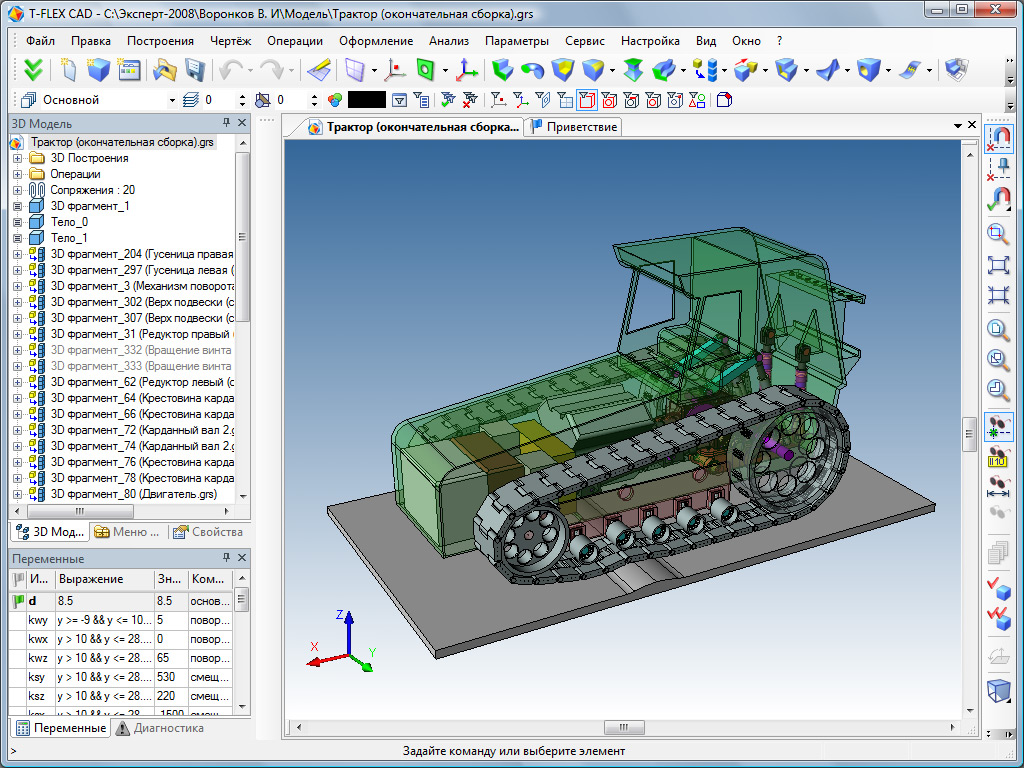Close the Переменные panel
1024x768 pixels.
tap(242, 558)
